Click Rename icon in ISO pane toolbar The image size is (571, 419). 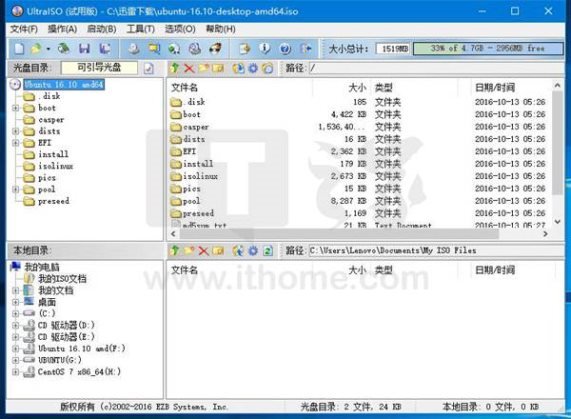[x=218, y=68]
